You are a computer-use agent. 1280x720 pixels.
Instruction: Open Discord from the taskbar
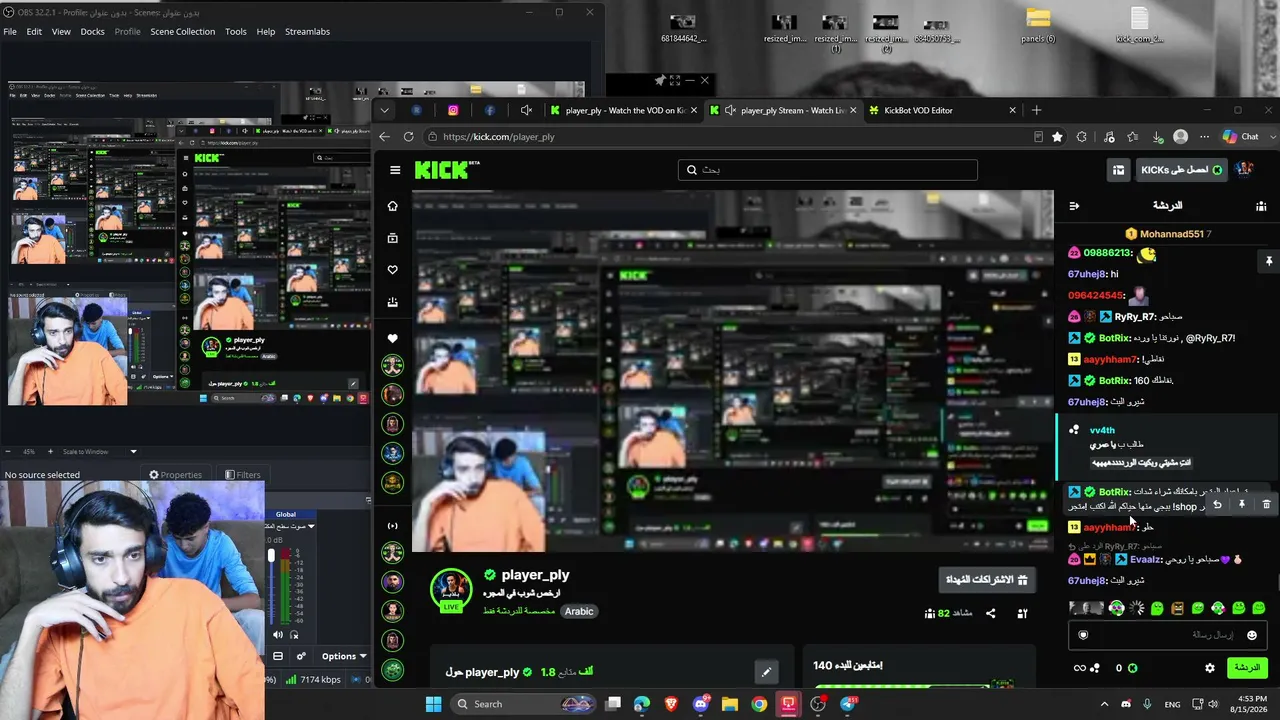point(700,704)
